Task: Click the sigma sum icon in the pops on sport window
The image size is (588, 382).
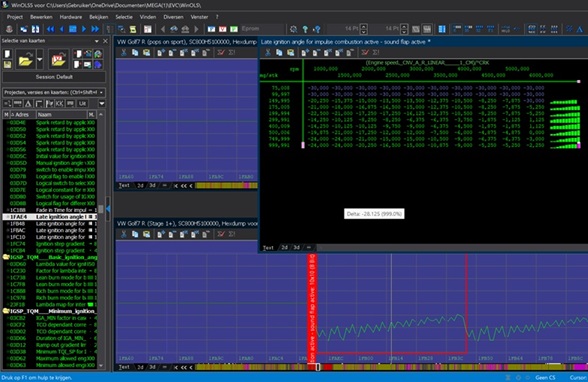Action: point(232,52)
